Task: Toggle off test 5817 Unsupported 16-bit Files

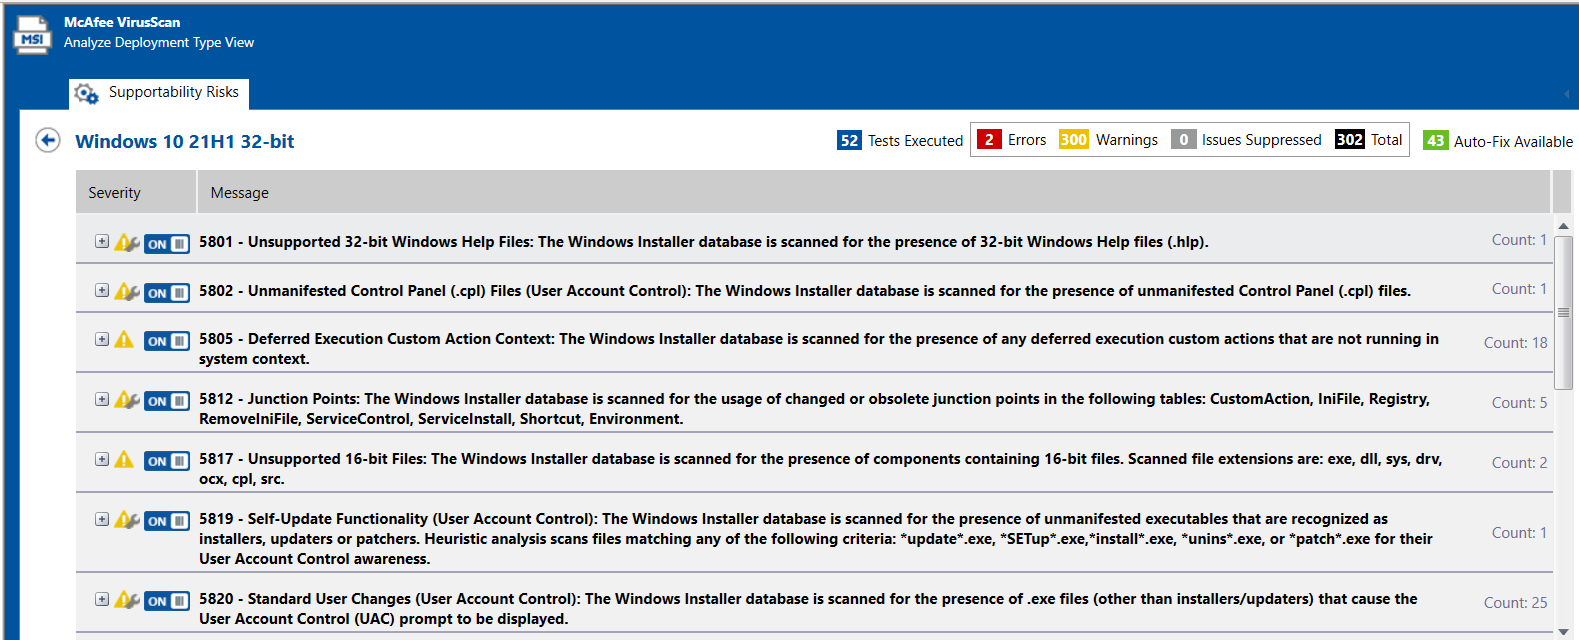Action: tap(167, 461)
